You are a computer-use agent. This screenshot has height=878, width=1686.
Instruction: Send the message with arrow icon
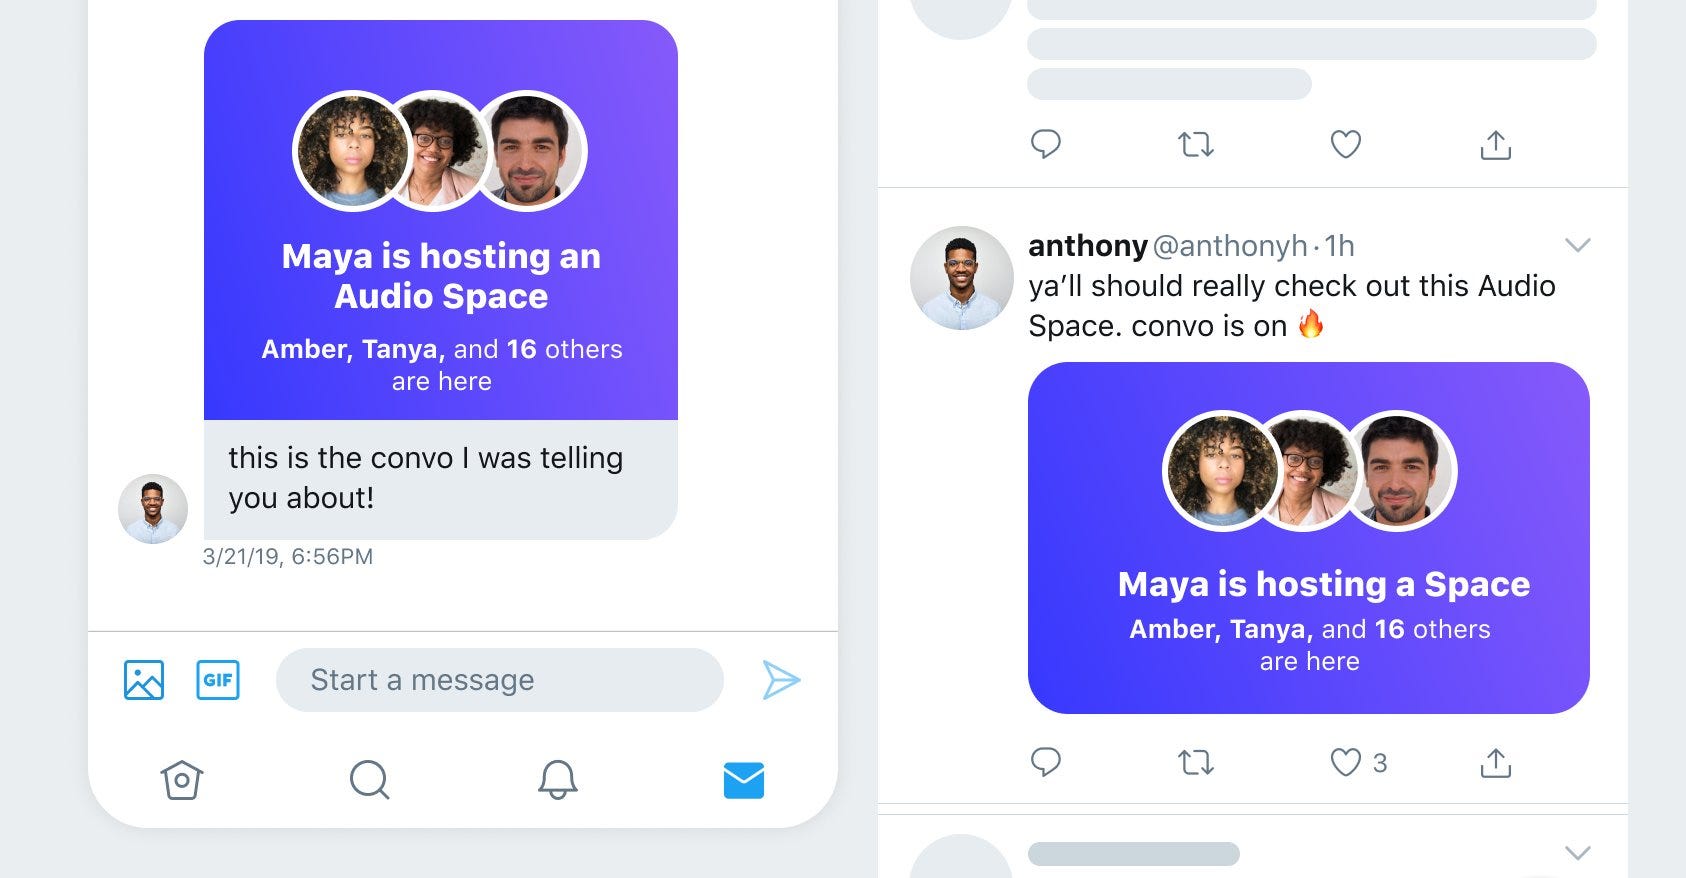point(781,680)
